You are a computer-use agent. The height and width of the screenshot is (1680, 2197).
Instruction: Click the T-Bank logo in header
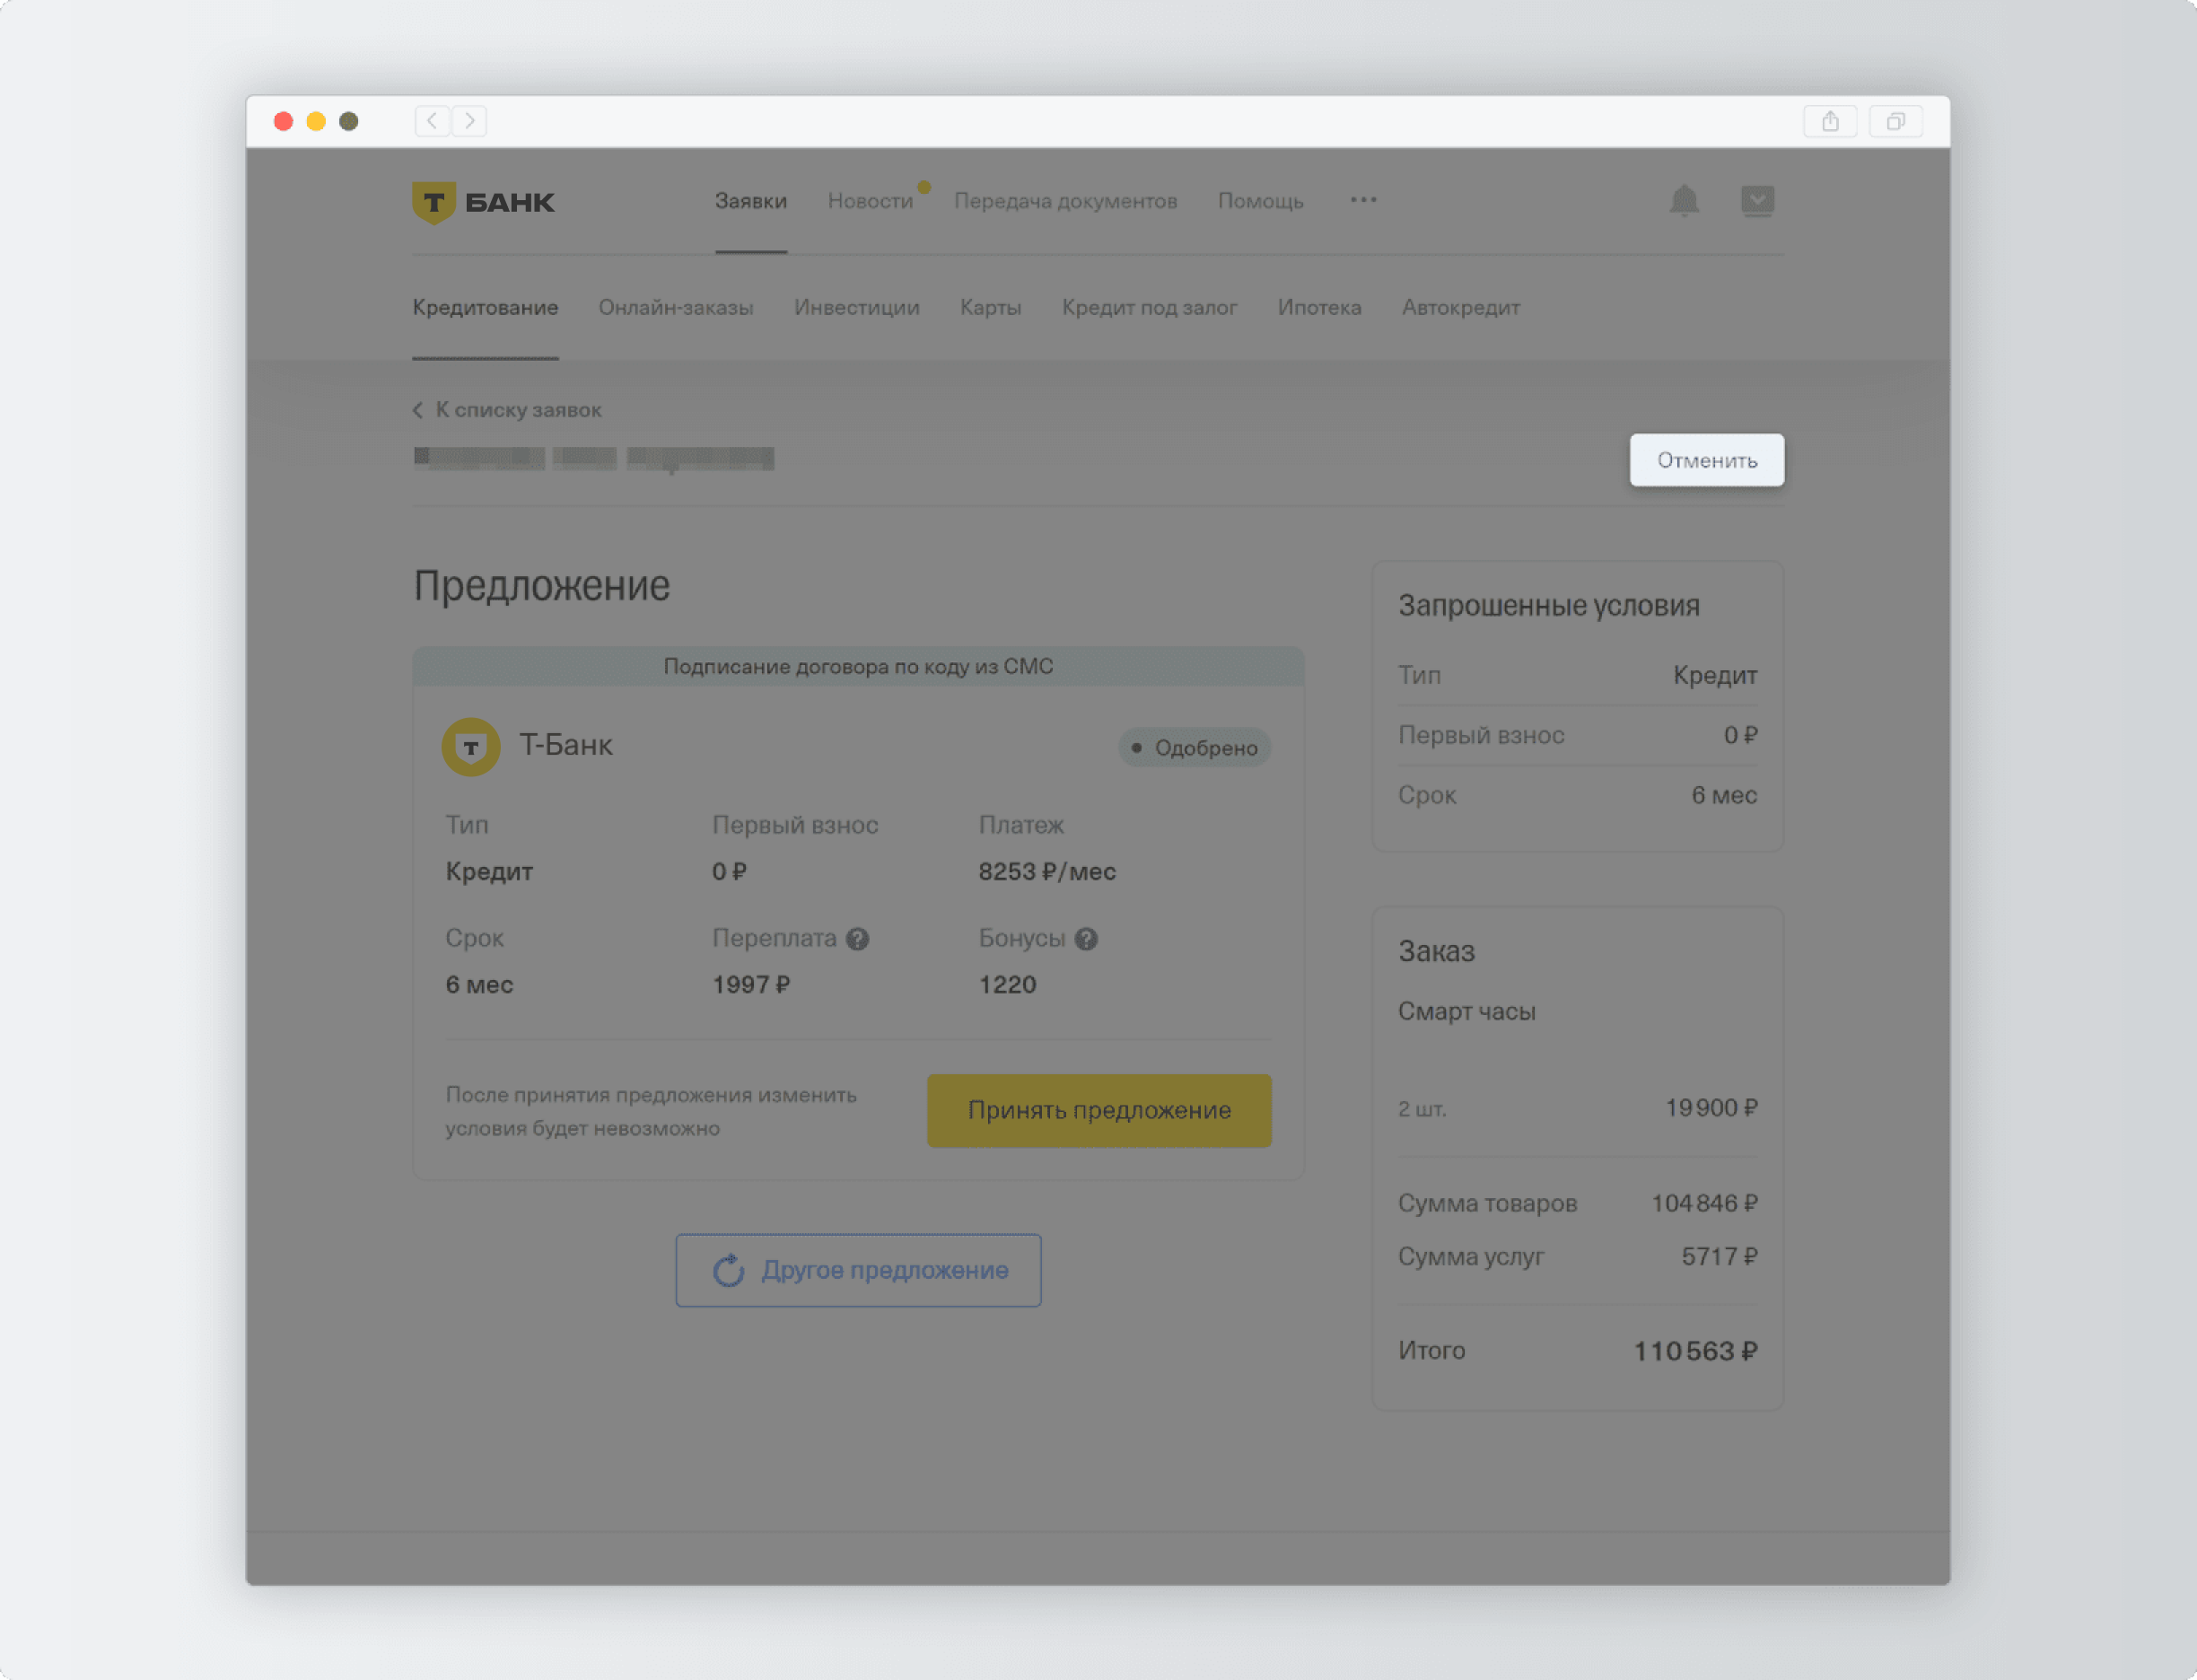coord(483,202)
